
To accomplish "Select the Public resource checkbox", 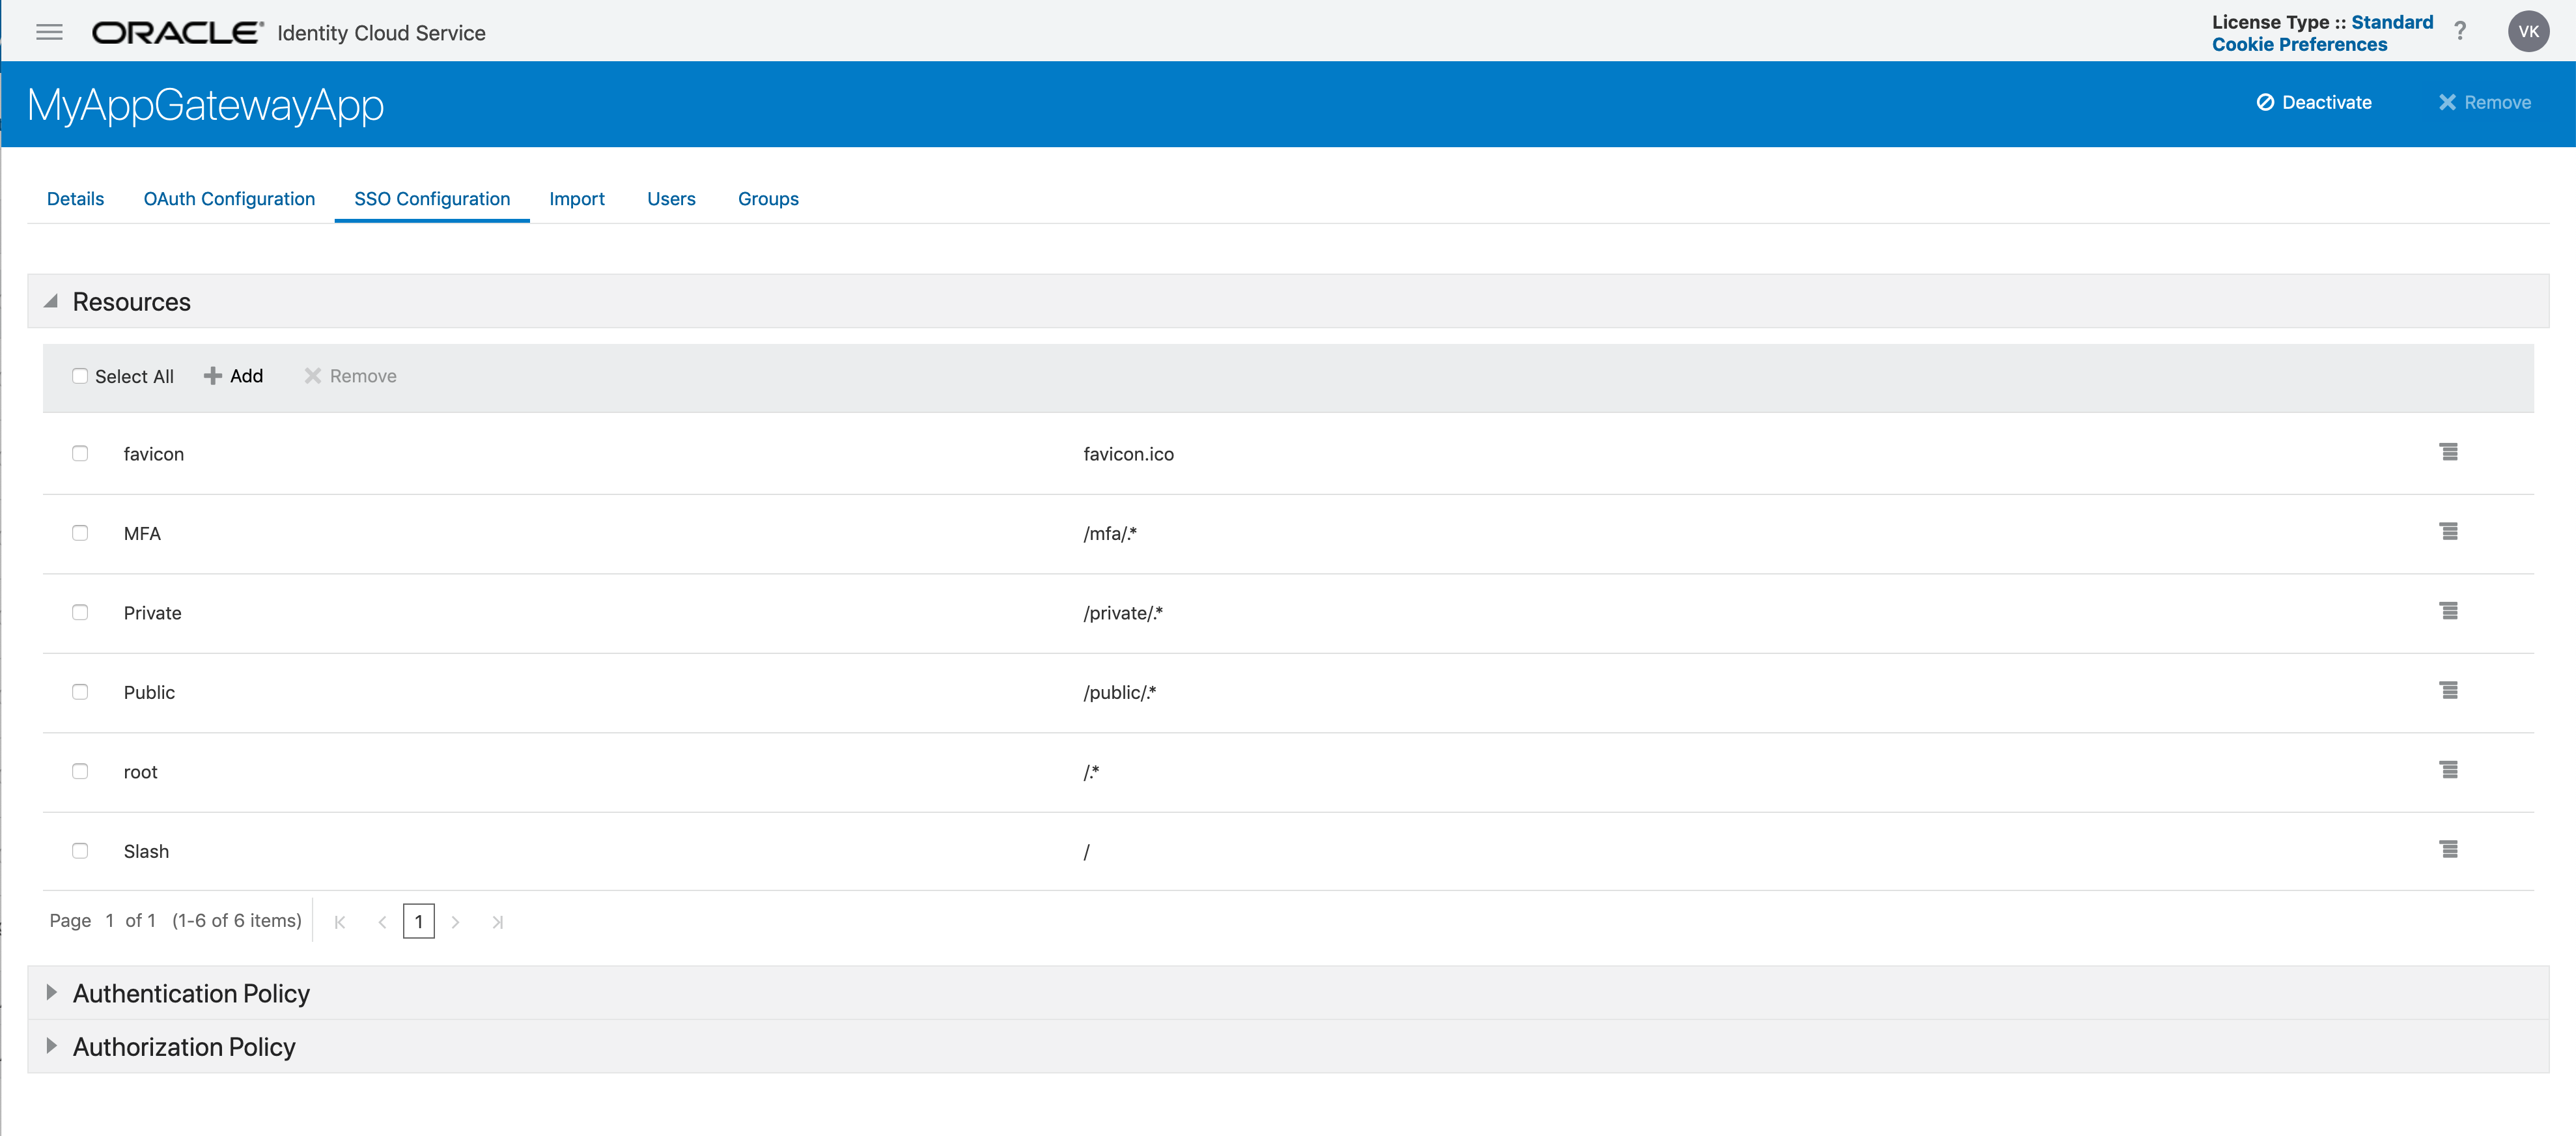I will [x=80, y=692].
